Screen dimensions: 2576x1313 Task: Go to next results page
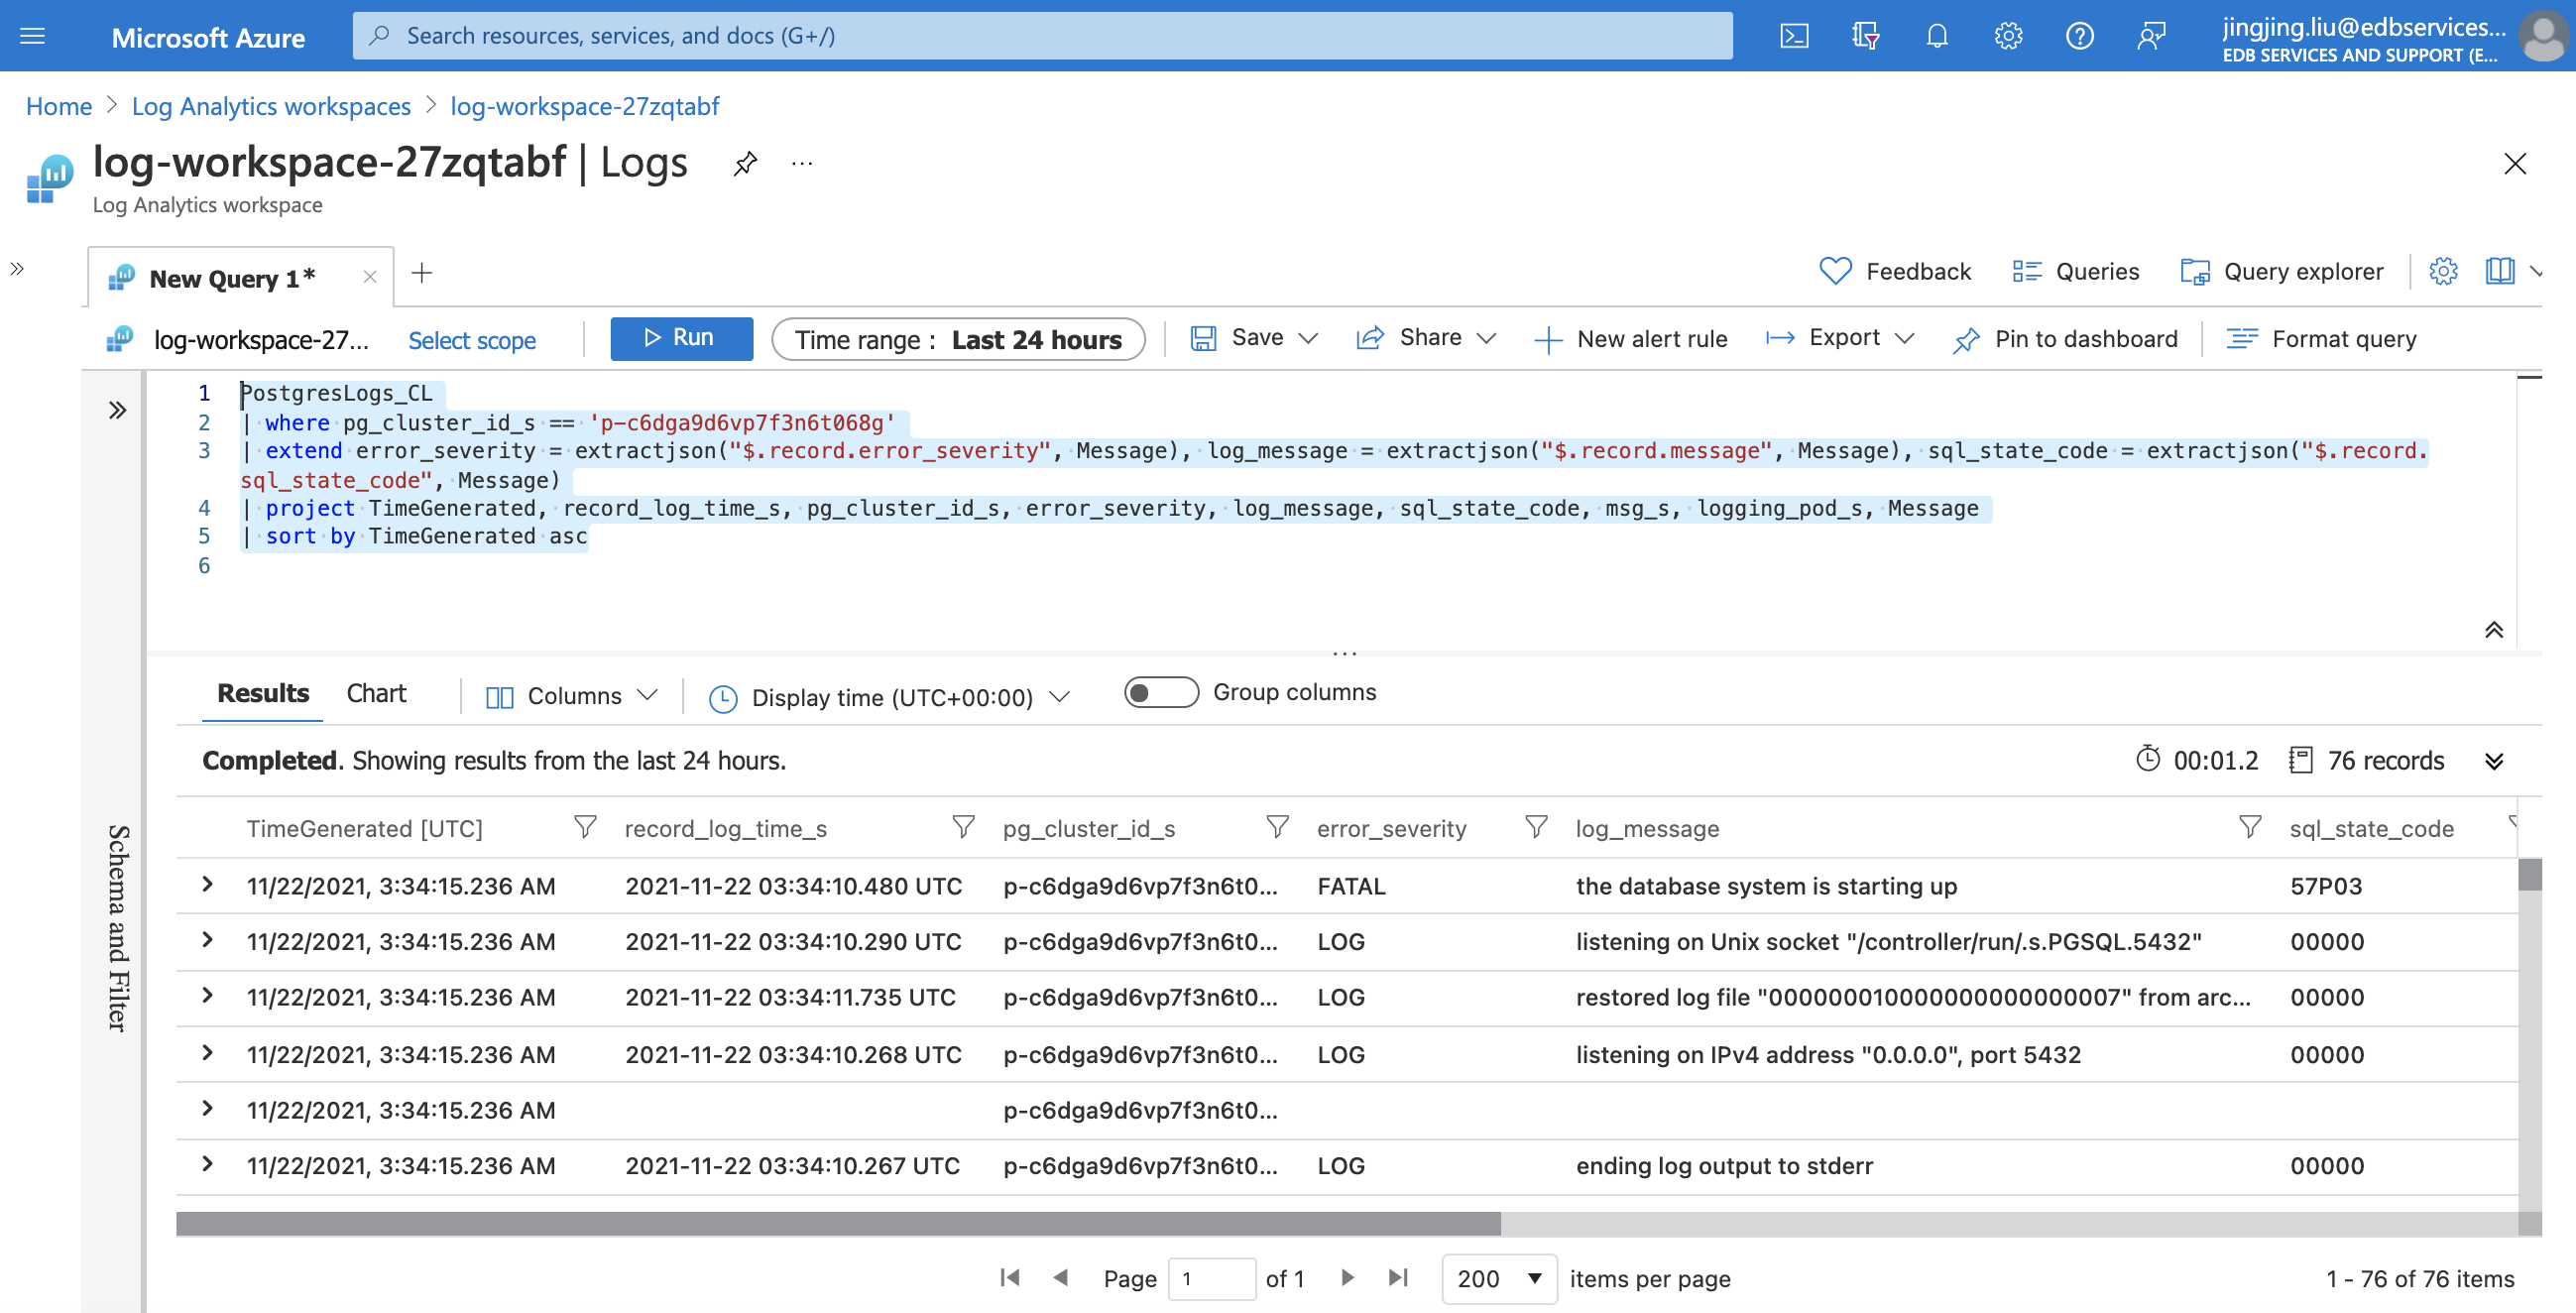click(1347, 1277)
